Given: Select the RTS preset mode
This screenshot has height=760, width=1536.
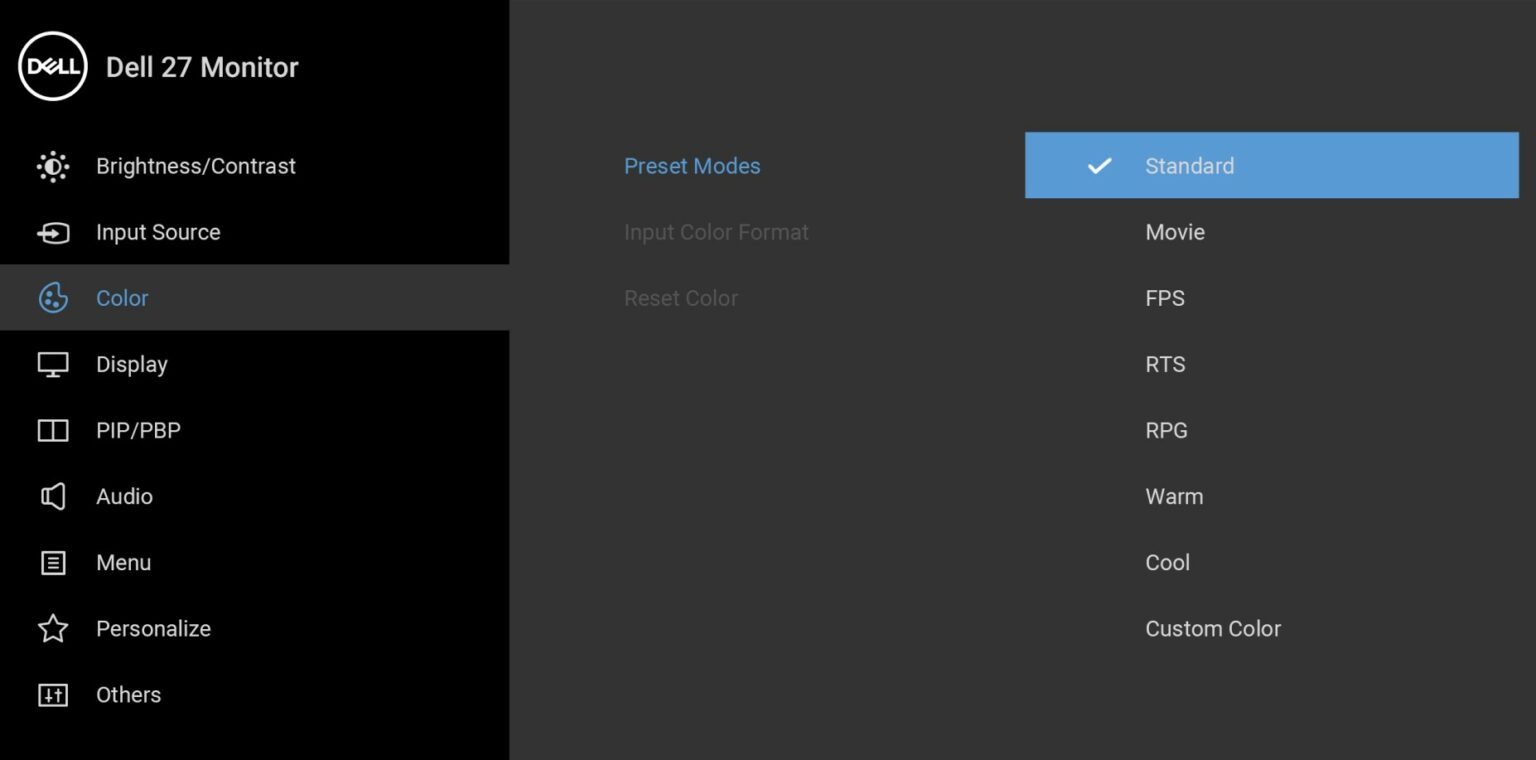Looking at the screenshot, I should (1165, 364).
